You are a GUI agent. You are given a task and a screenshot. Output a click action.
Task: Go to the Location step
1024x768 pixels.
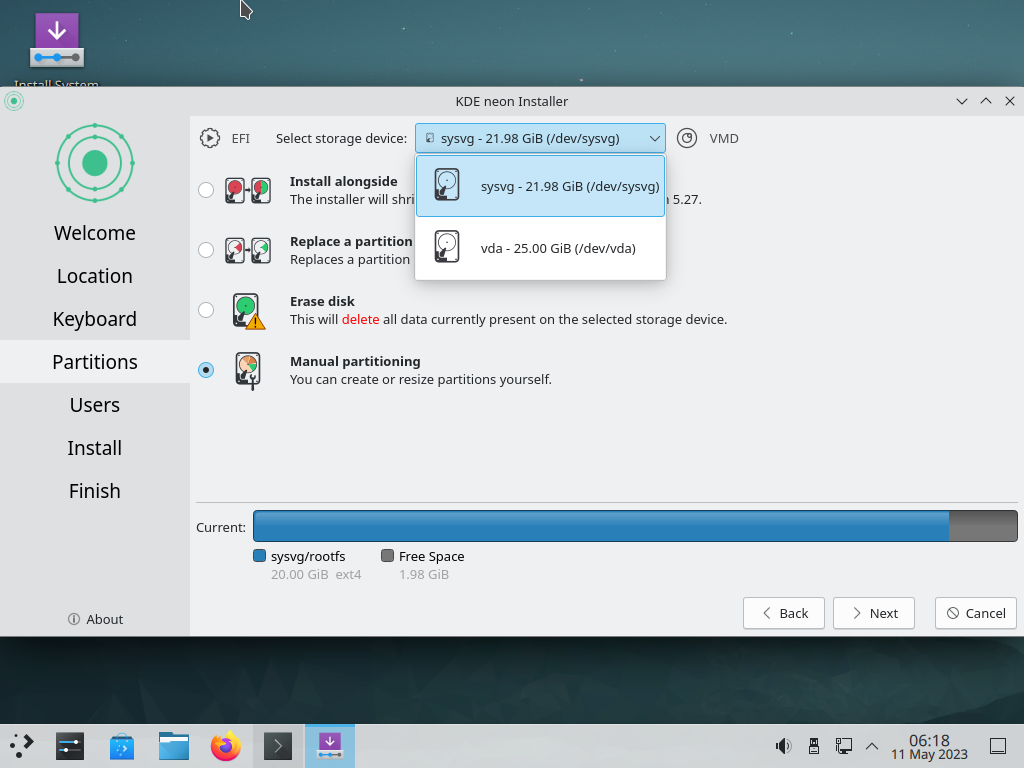pyautogui.click(x=95, y=276)
